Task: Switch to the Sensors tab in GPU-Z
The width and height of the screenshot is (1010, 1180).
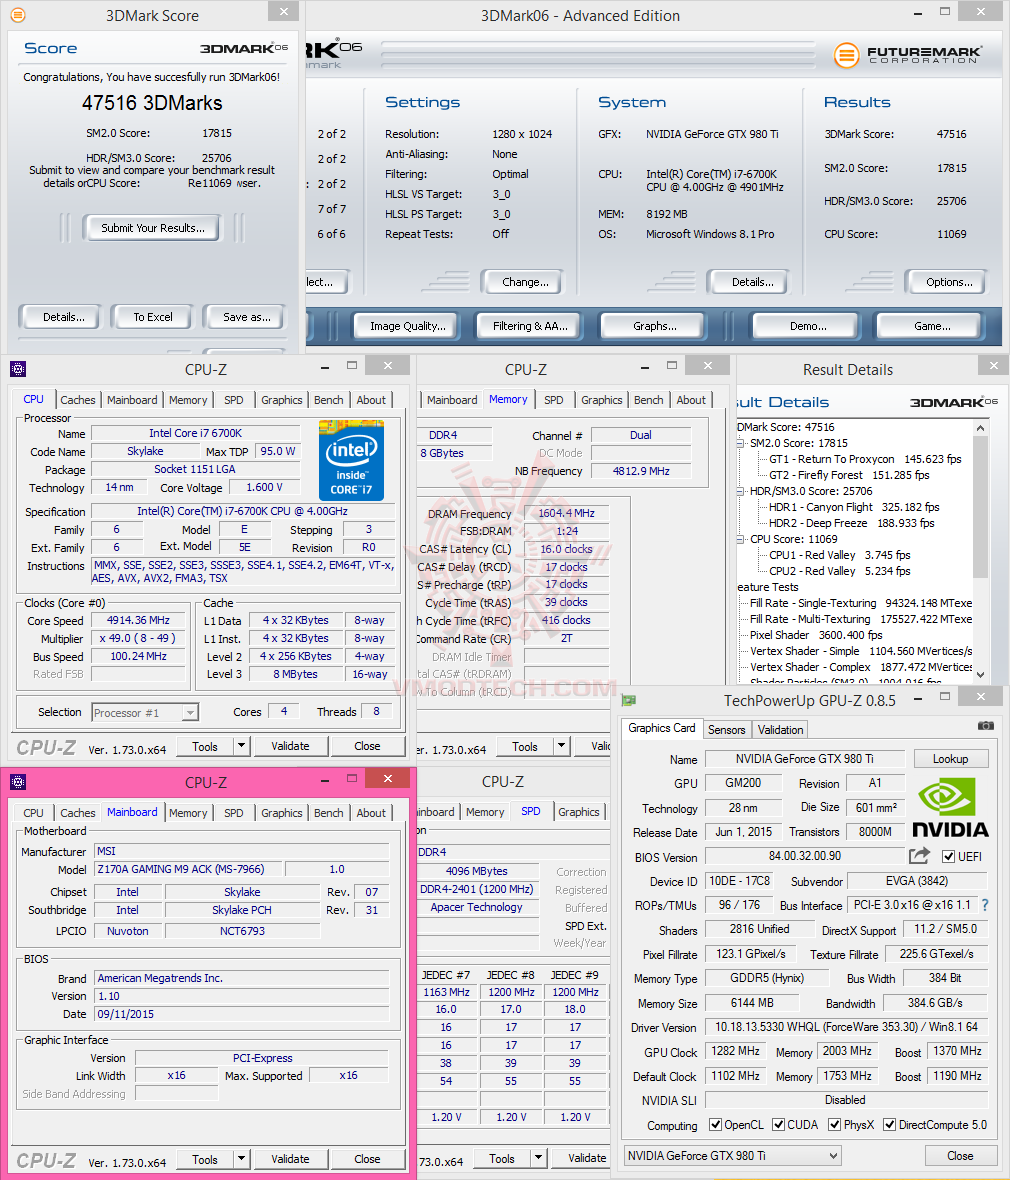Action: [726, 729]
